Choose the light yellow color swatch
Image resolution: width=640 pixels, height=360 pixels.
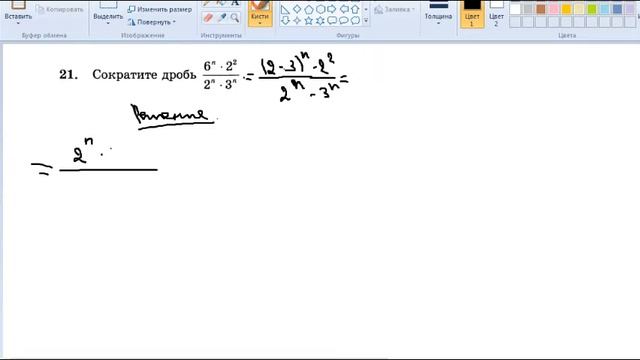click(x=579, y=9)
